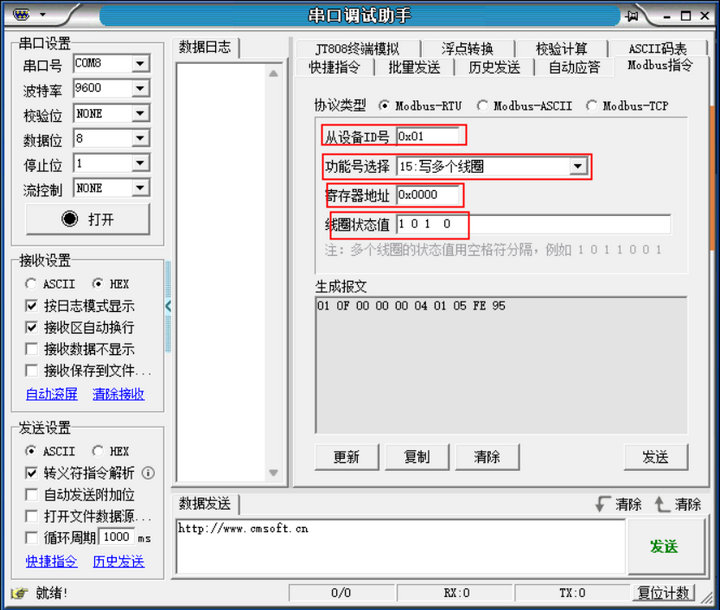Select the 数据日志 tab
This screenshot has width=720, height=610.
[x=205, y=47]
